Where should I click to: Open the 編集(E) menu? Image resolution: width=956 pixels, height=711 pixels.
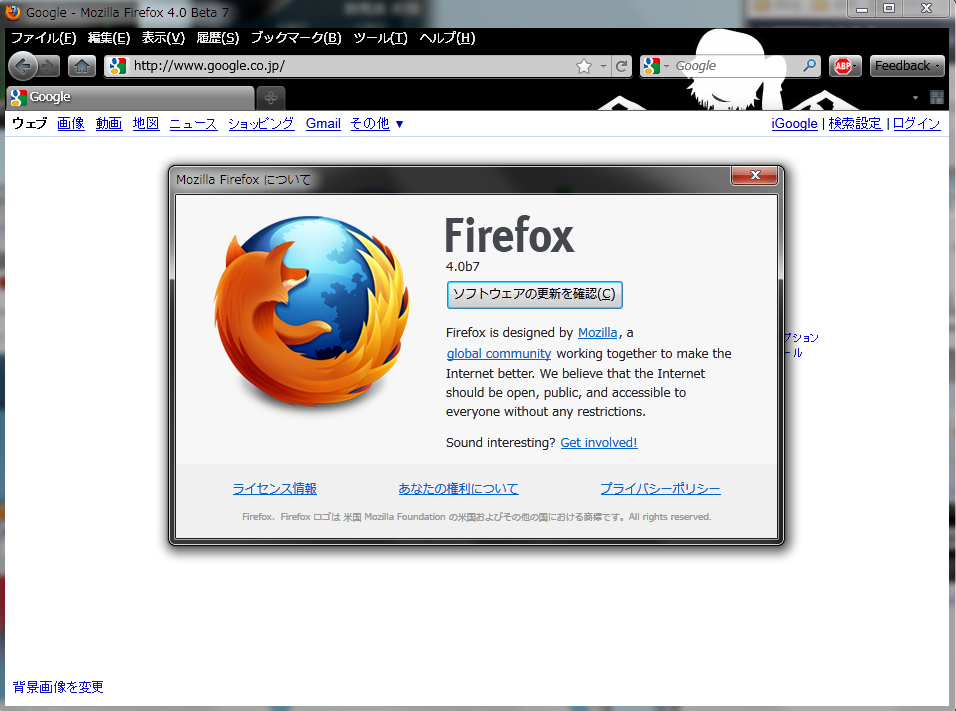(x=109, y=38)
